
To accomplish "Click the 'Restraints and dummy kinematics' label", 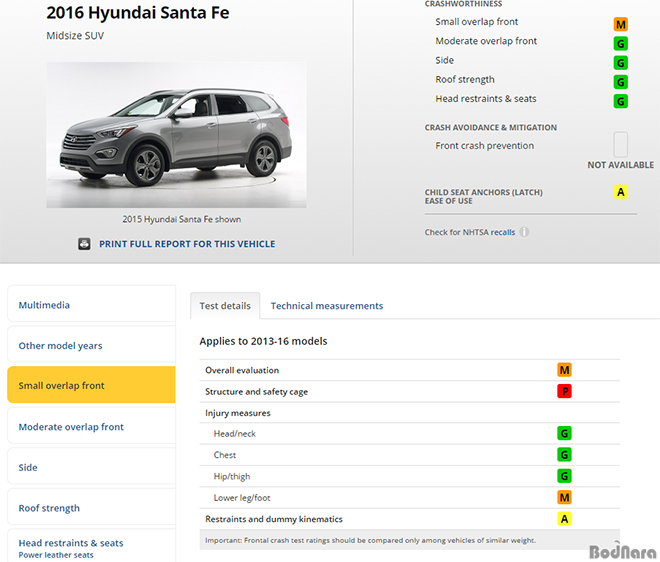I will click(274, 519).
